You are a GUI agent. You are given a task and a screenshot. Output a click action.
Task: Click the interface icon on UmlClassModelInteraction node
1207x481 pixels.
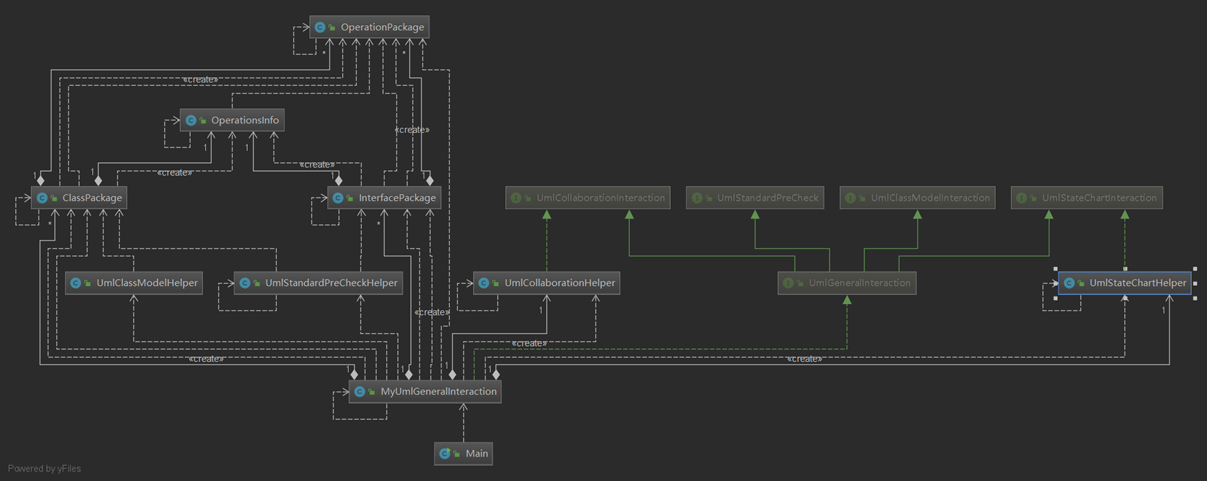(850, 198)
